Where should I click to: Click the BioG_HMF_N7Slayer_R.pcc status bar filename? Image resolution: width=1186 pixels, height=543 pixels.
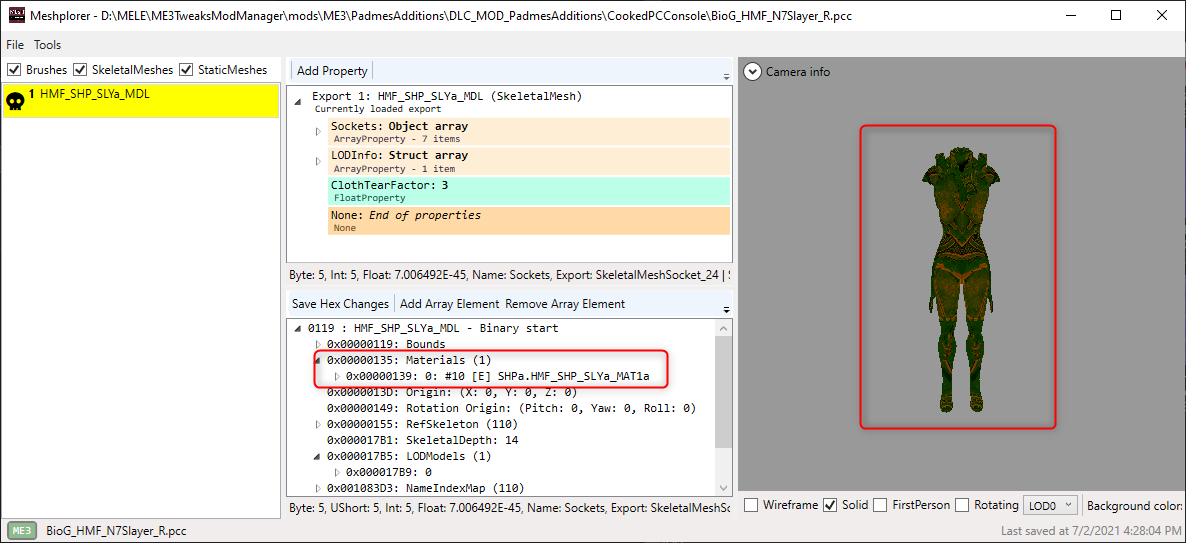[116, 531]
